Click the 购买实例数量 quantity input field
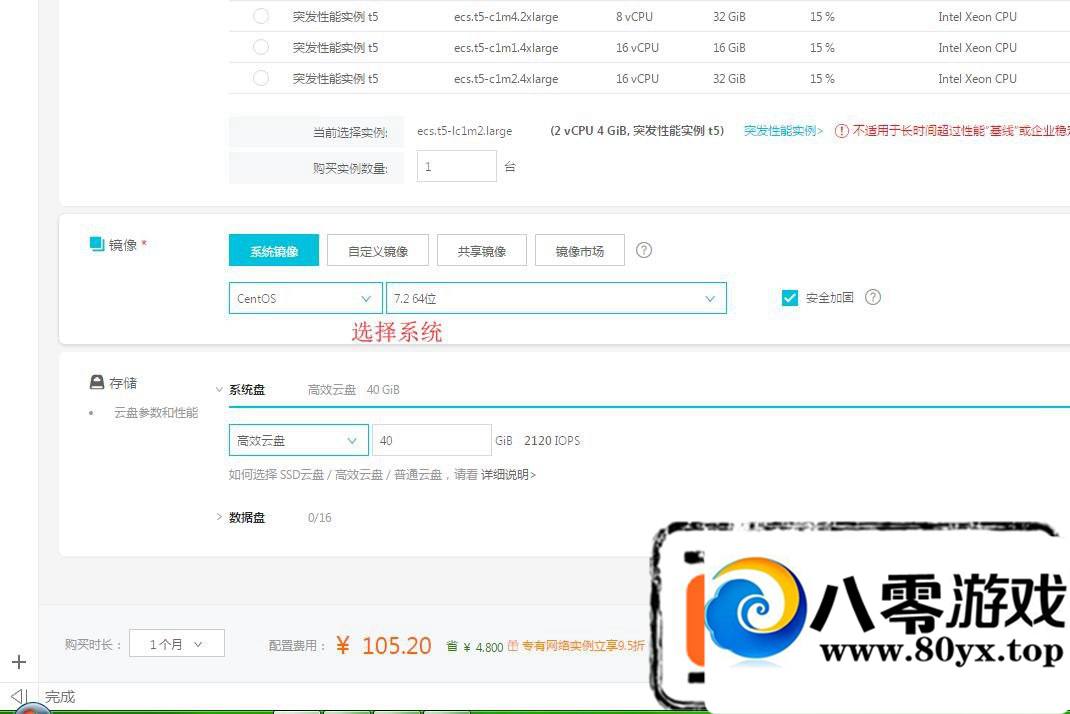The image size is (1070, 714). pyautogui.click(x=456, y=167)
